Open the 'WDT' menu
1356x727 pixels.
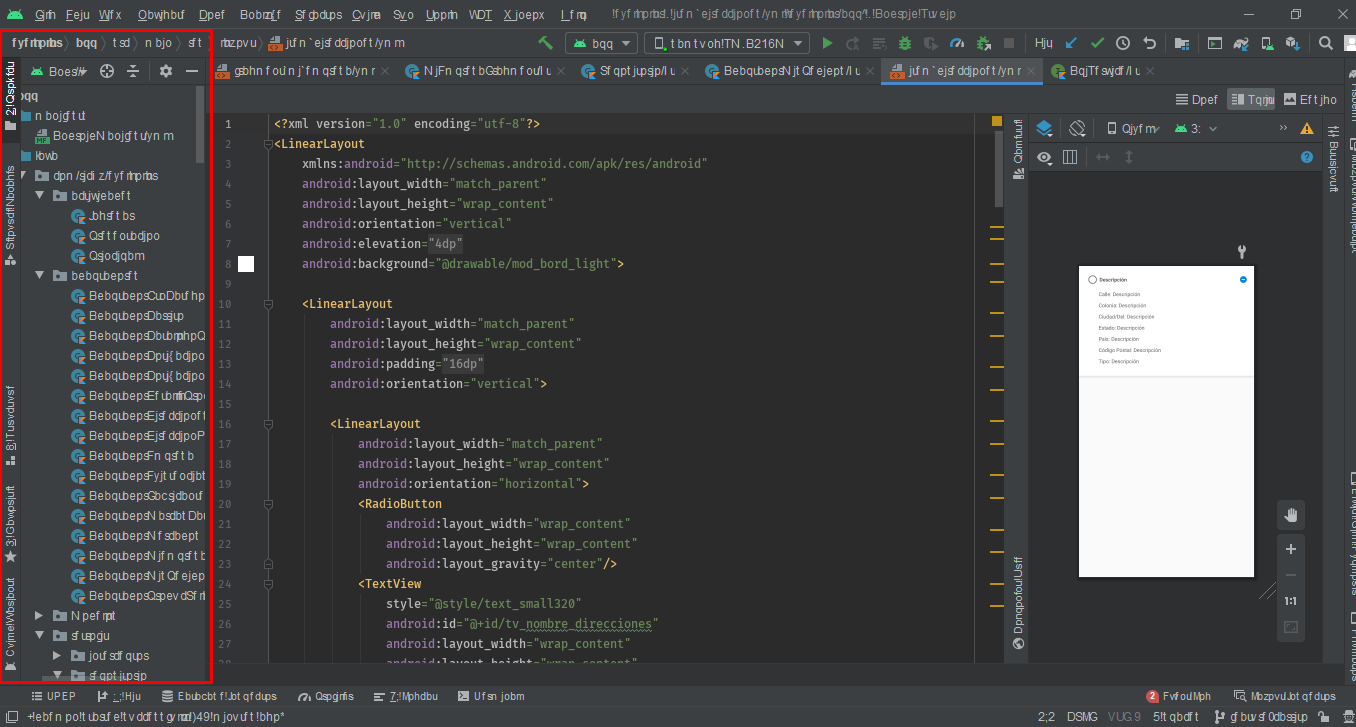[x=480, y=15]
